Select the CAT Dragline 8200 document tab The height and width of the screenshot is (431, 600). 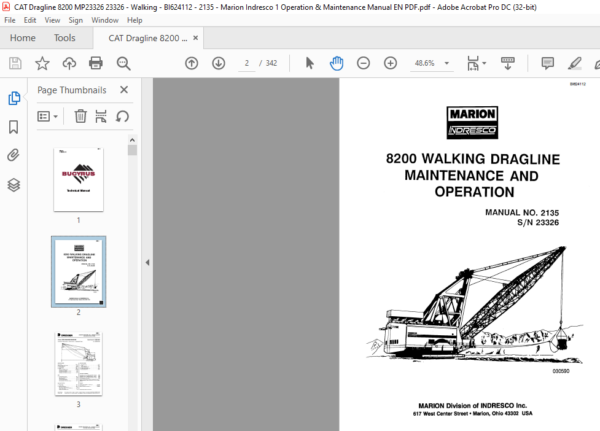point(148,38)
